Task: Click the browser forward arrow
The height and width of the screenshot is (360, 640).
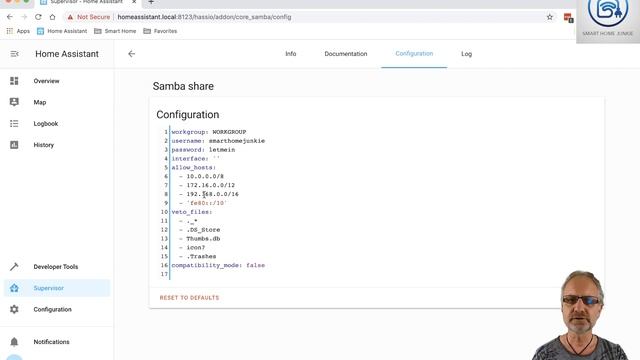Action: click(x=24, y=17)
